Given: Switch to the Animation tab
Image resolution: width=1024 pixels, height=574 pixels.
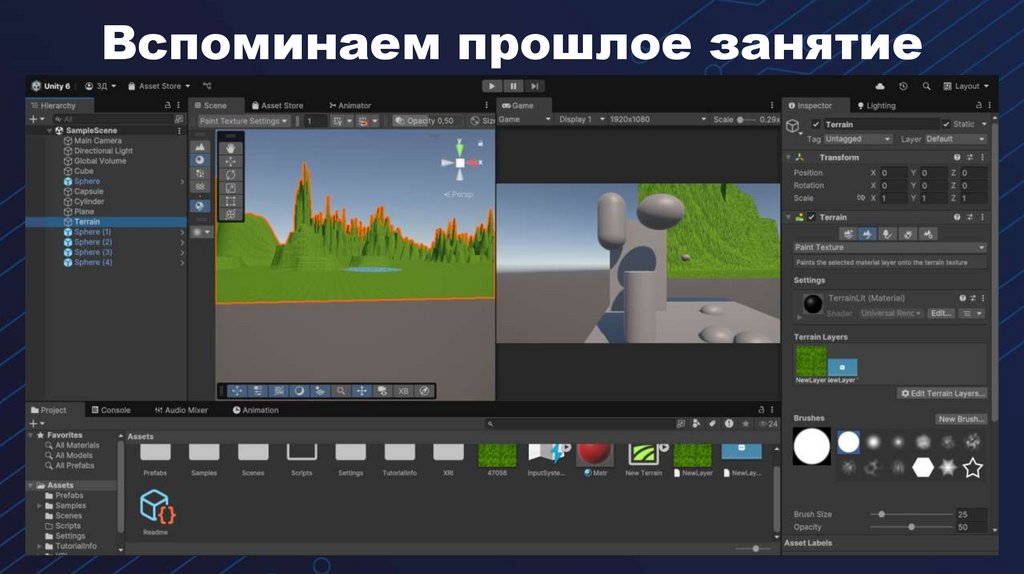Looking at the screenshot, I should click(255, 410).
